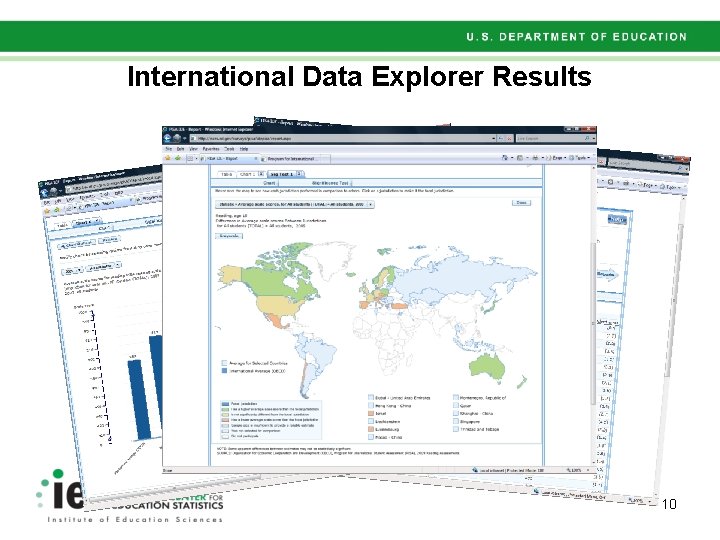This screenshot has width=720, height=540.
Task: Click the search magnifier icon in the browser
Action: 587,138
